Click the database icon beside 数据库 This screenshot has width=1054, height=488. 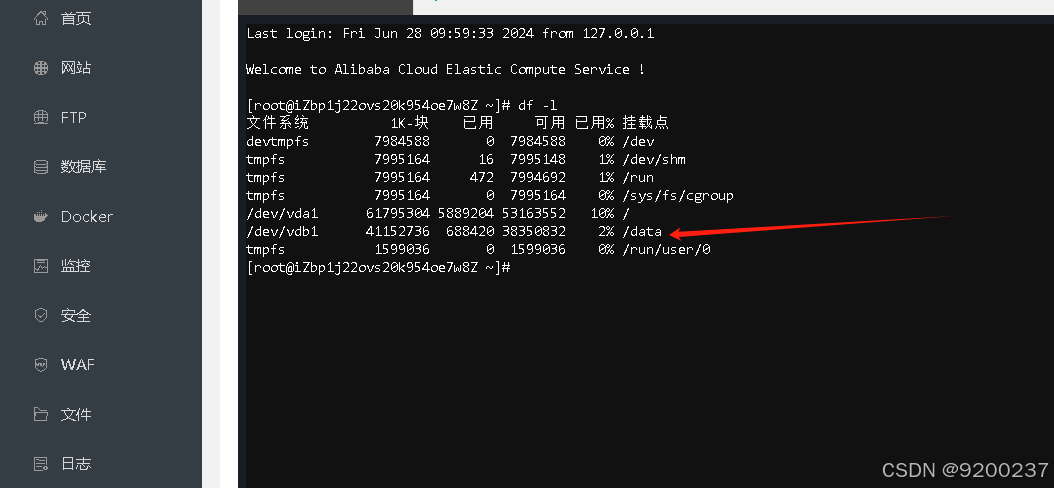(41, 167)
